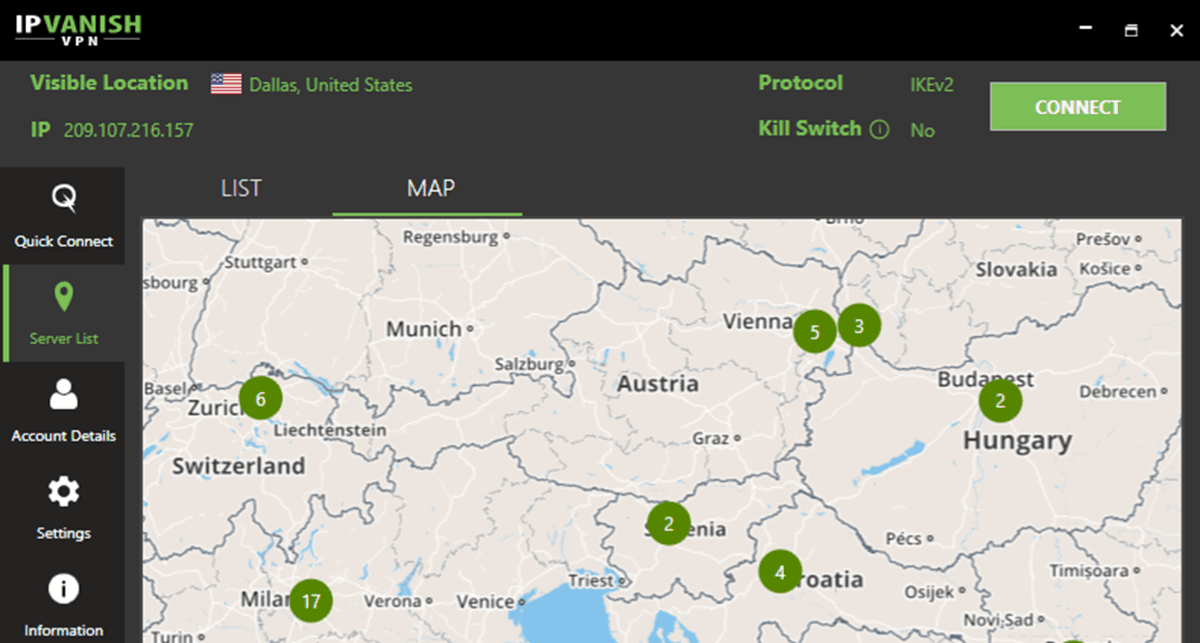This screenshot has height=643, width=1200.
Task: Switch to the MAP tab
Action: point(431,188)
